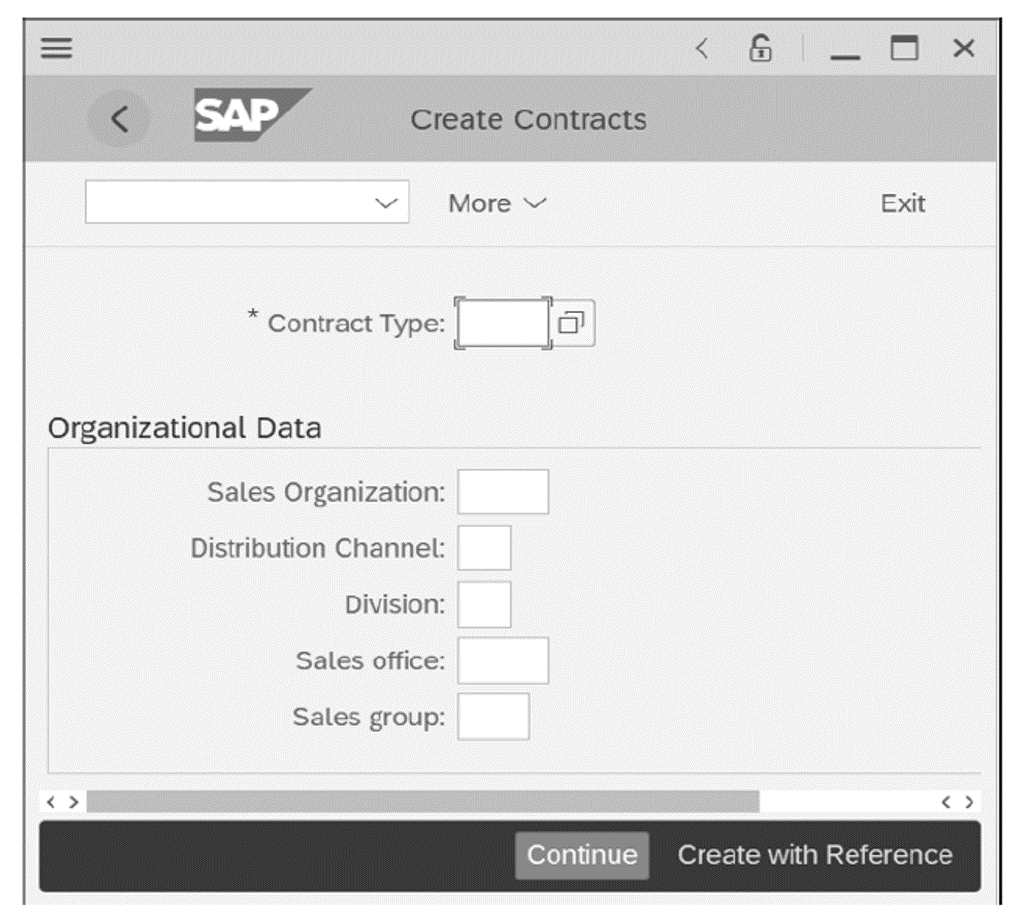Click the Continue button
1015x920 pixels.
click(581, 856)
